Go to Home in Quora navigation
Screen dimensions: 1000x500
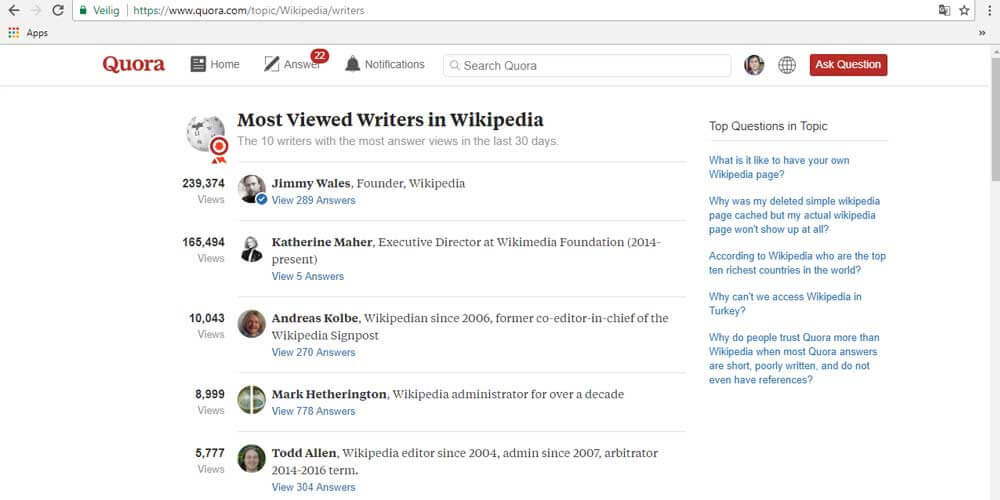[215, 64]
